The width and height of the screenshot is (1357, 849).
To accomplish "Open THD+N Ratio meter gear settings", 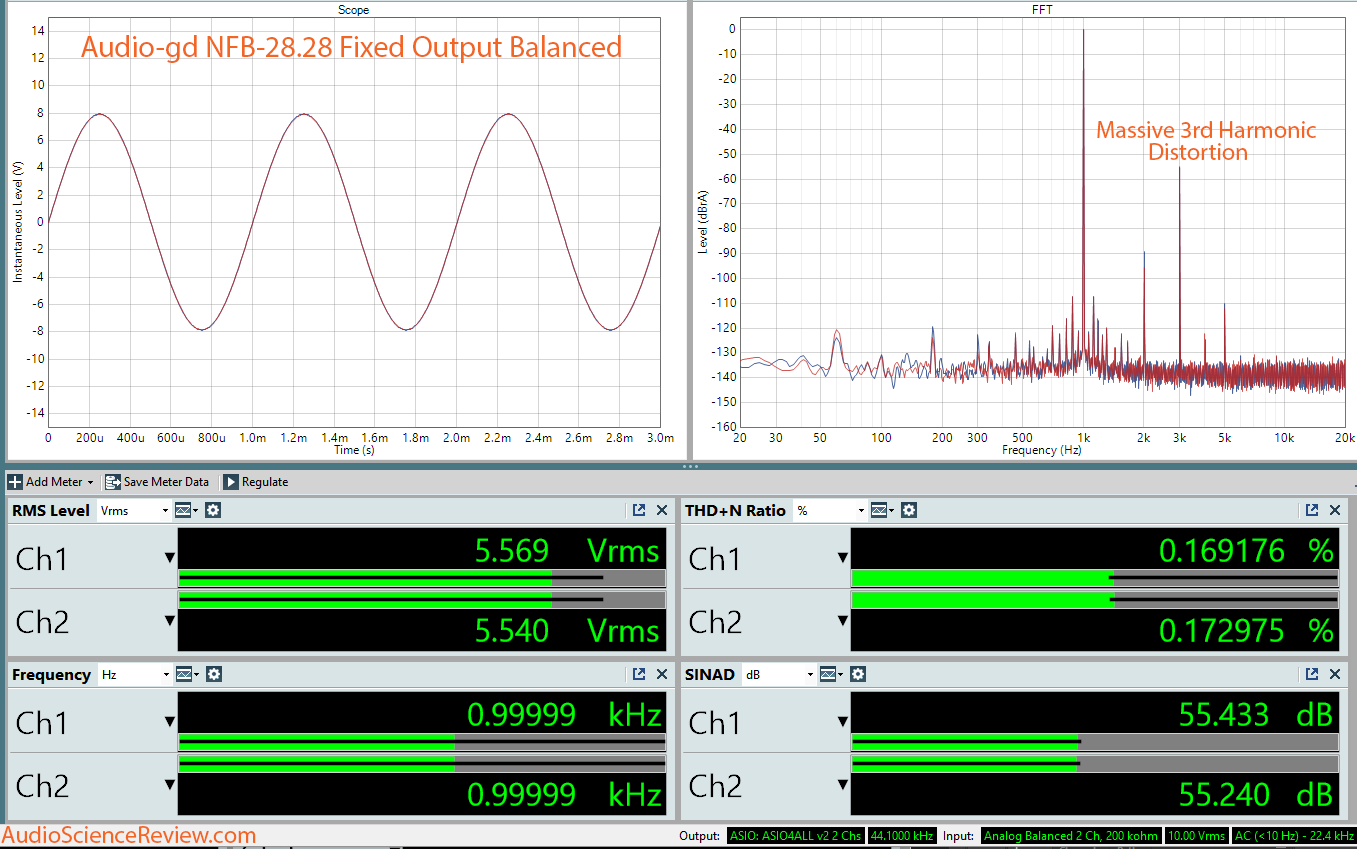I will 908,510.
